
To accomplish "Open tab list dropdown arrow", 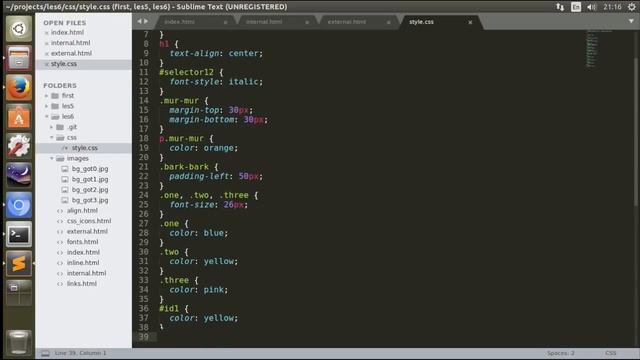I will pyautogui.click(x=631, y=21).
